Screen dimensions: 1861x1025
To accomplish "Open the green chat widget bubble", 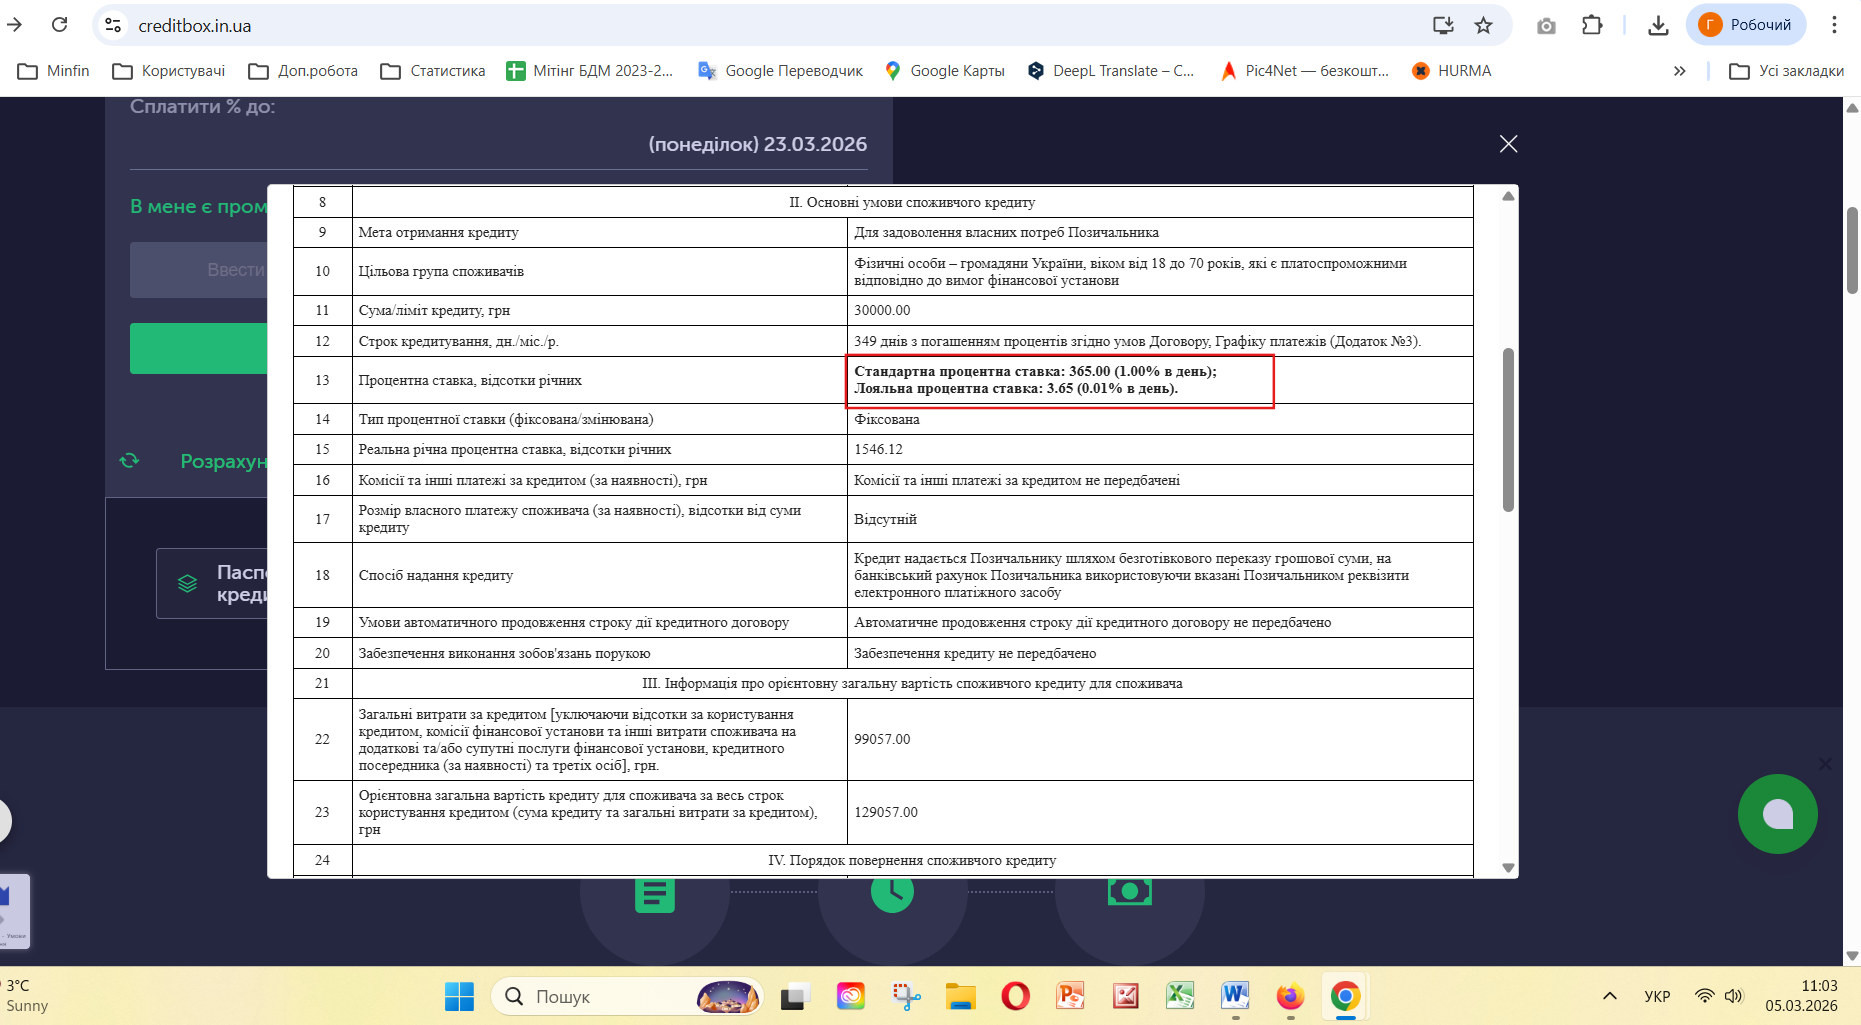I will pyautogui.click(x=1777, y=814).
